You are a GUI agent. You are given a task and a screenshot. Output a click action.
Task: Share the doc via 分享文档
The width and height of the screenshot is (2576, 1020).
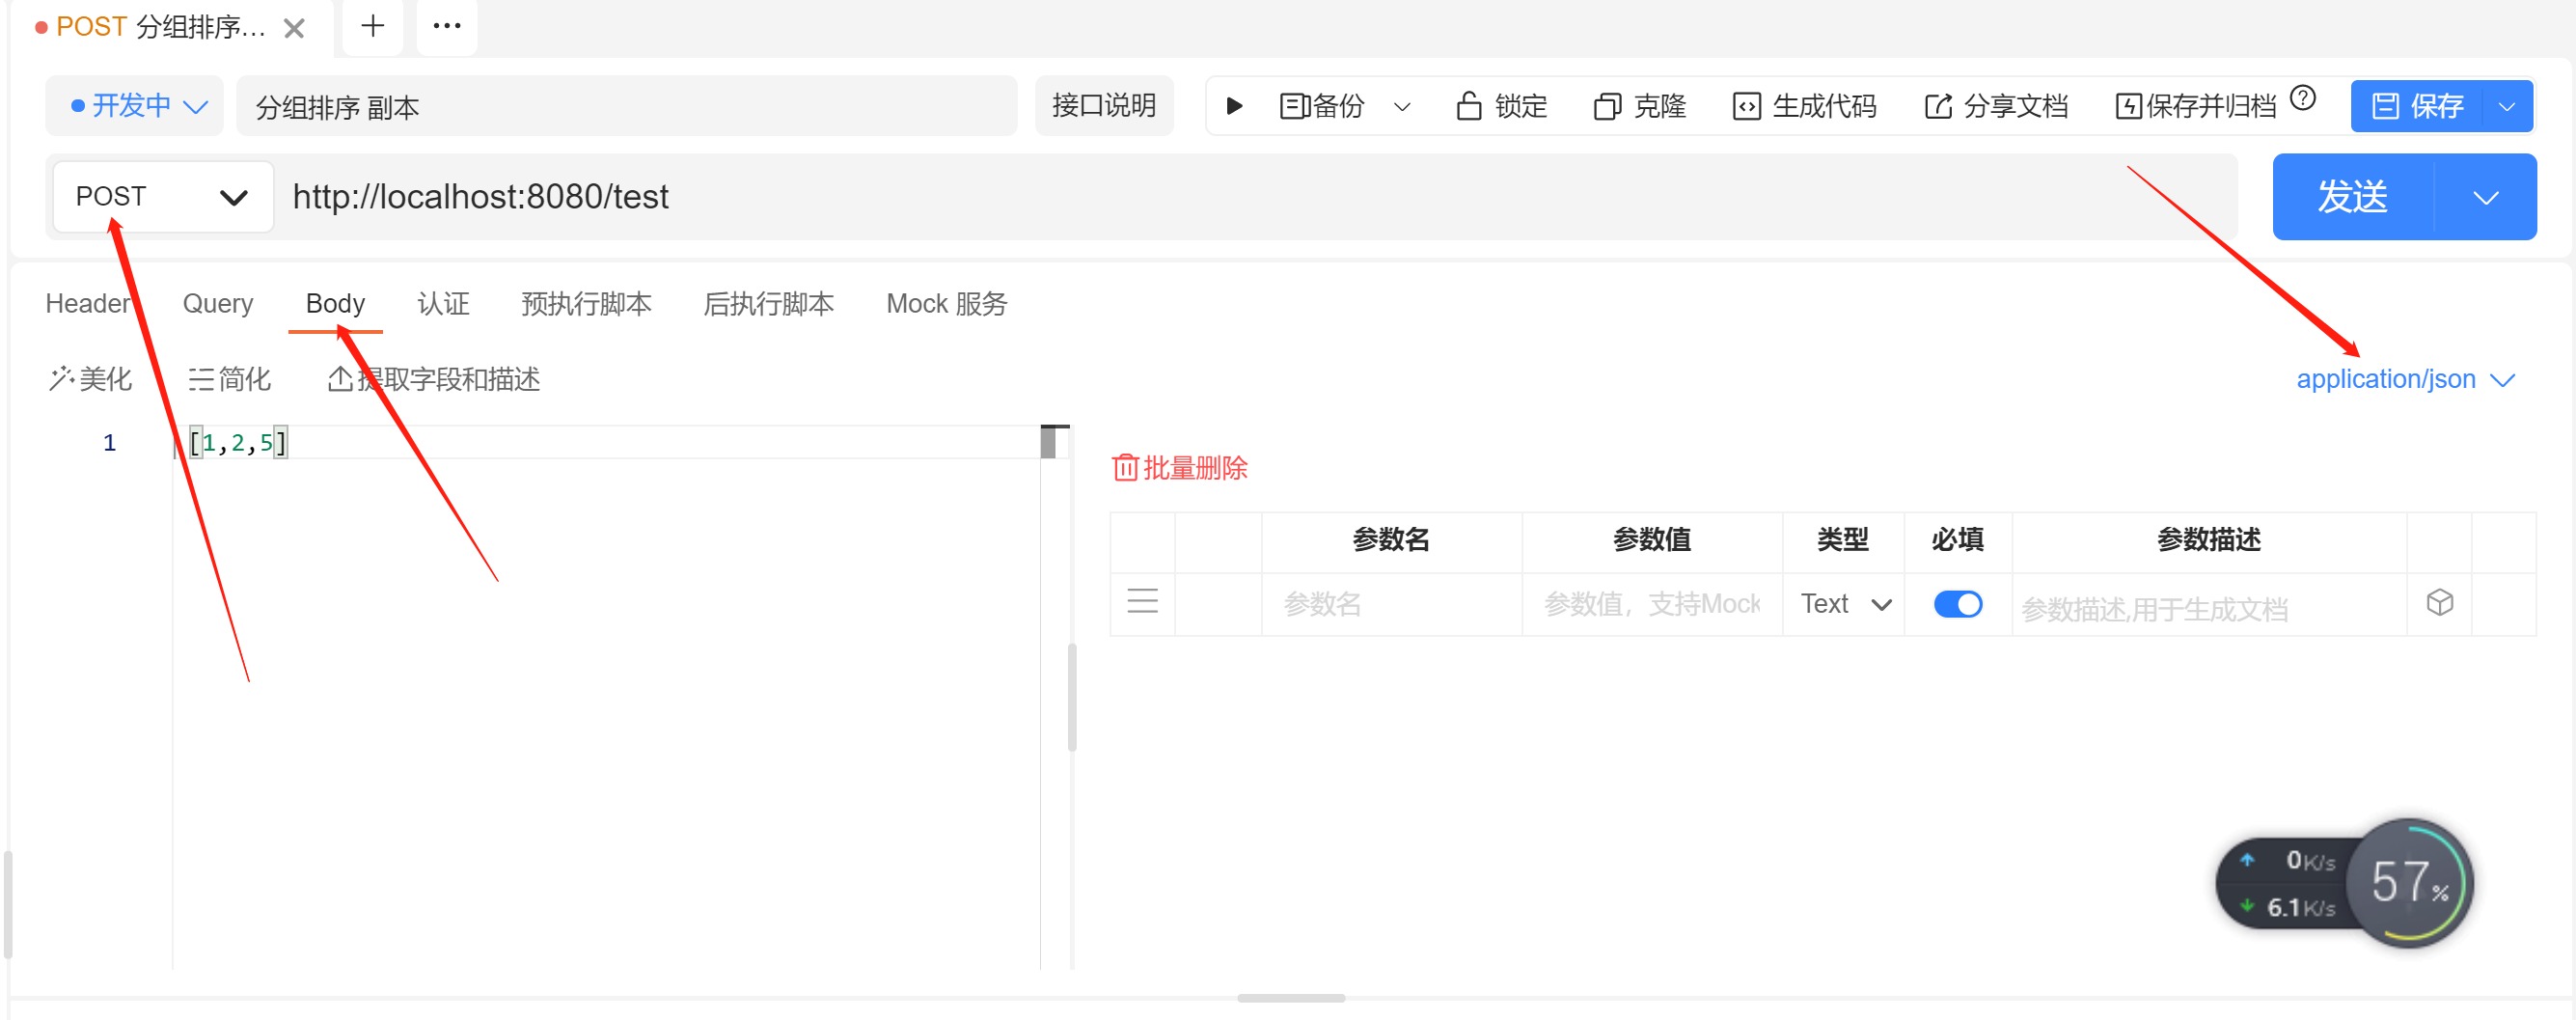1996,106
